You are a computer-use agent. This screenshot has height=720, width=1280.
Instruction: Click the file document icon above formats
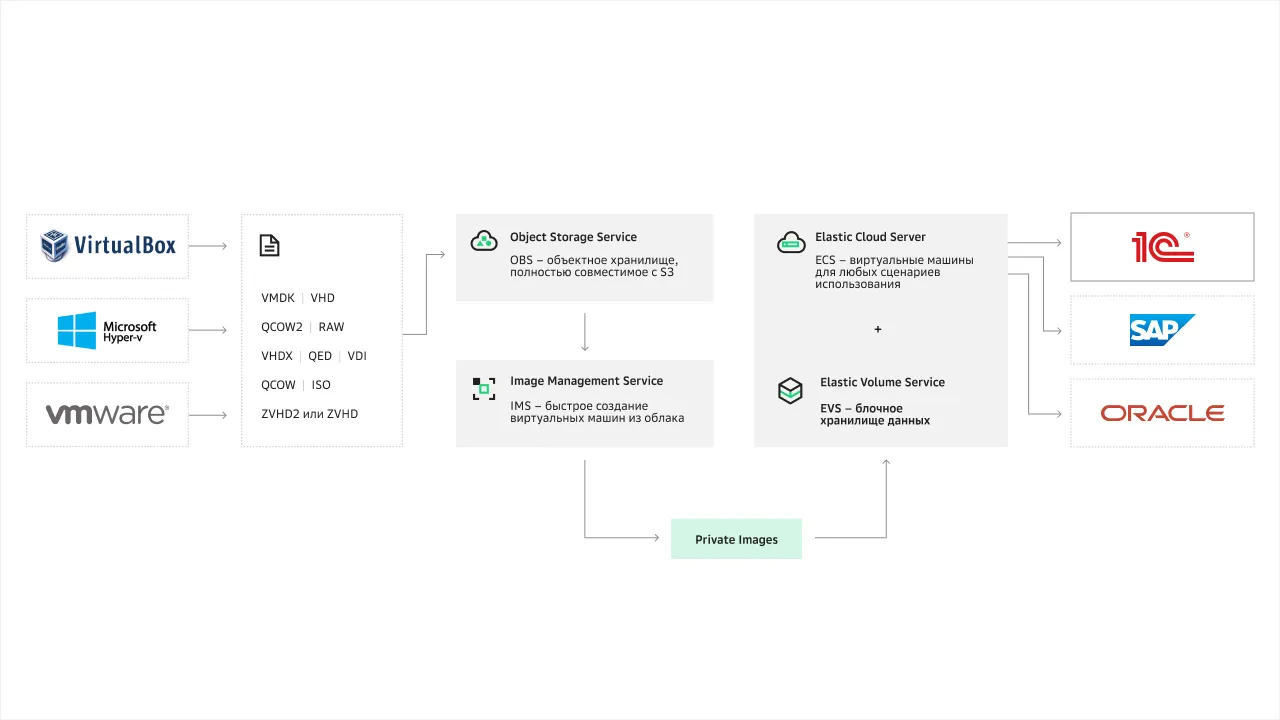(269, 245)
